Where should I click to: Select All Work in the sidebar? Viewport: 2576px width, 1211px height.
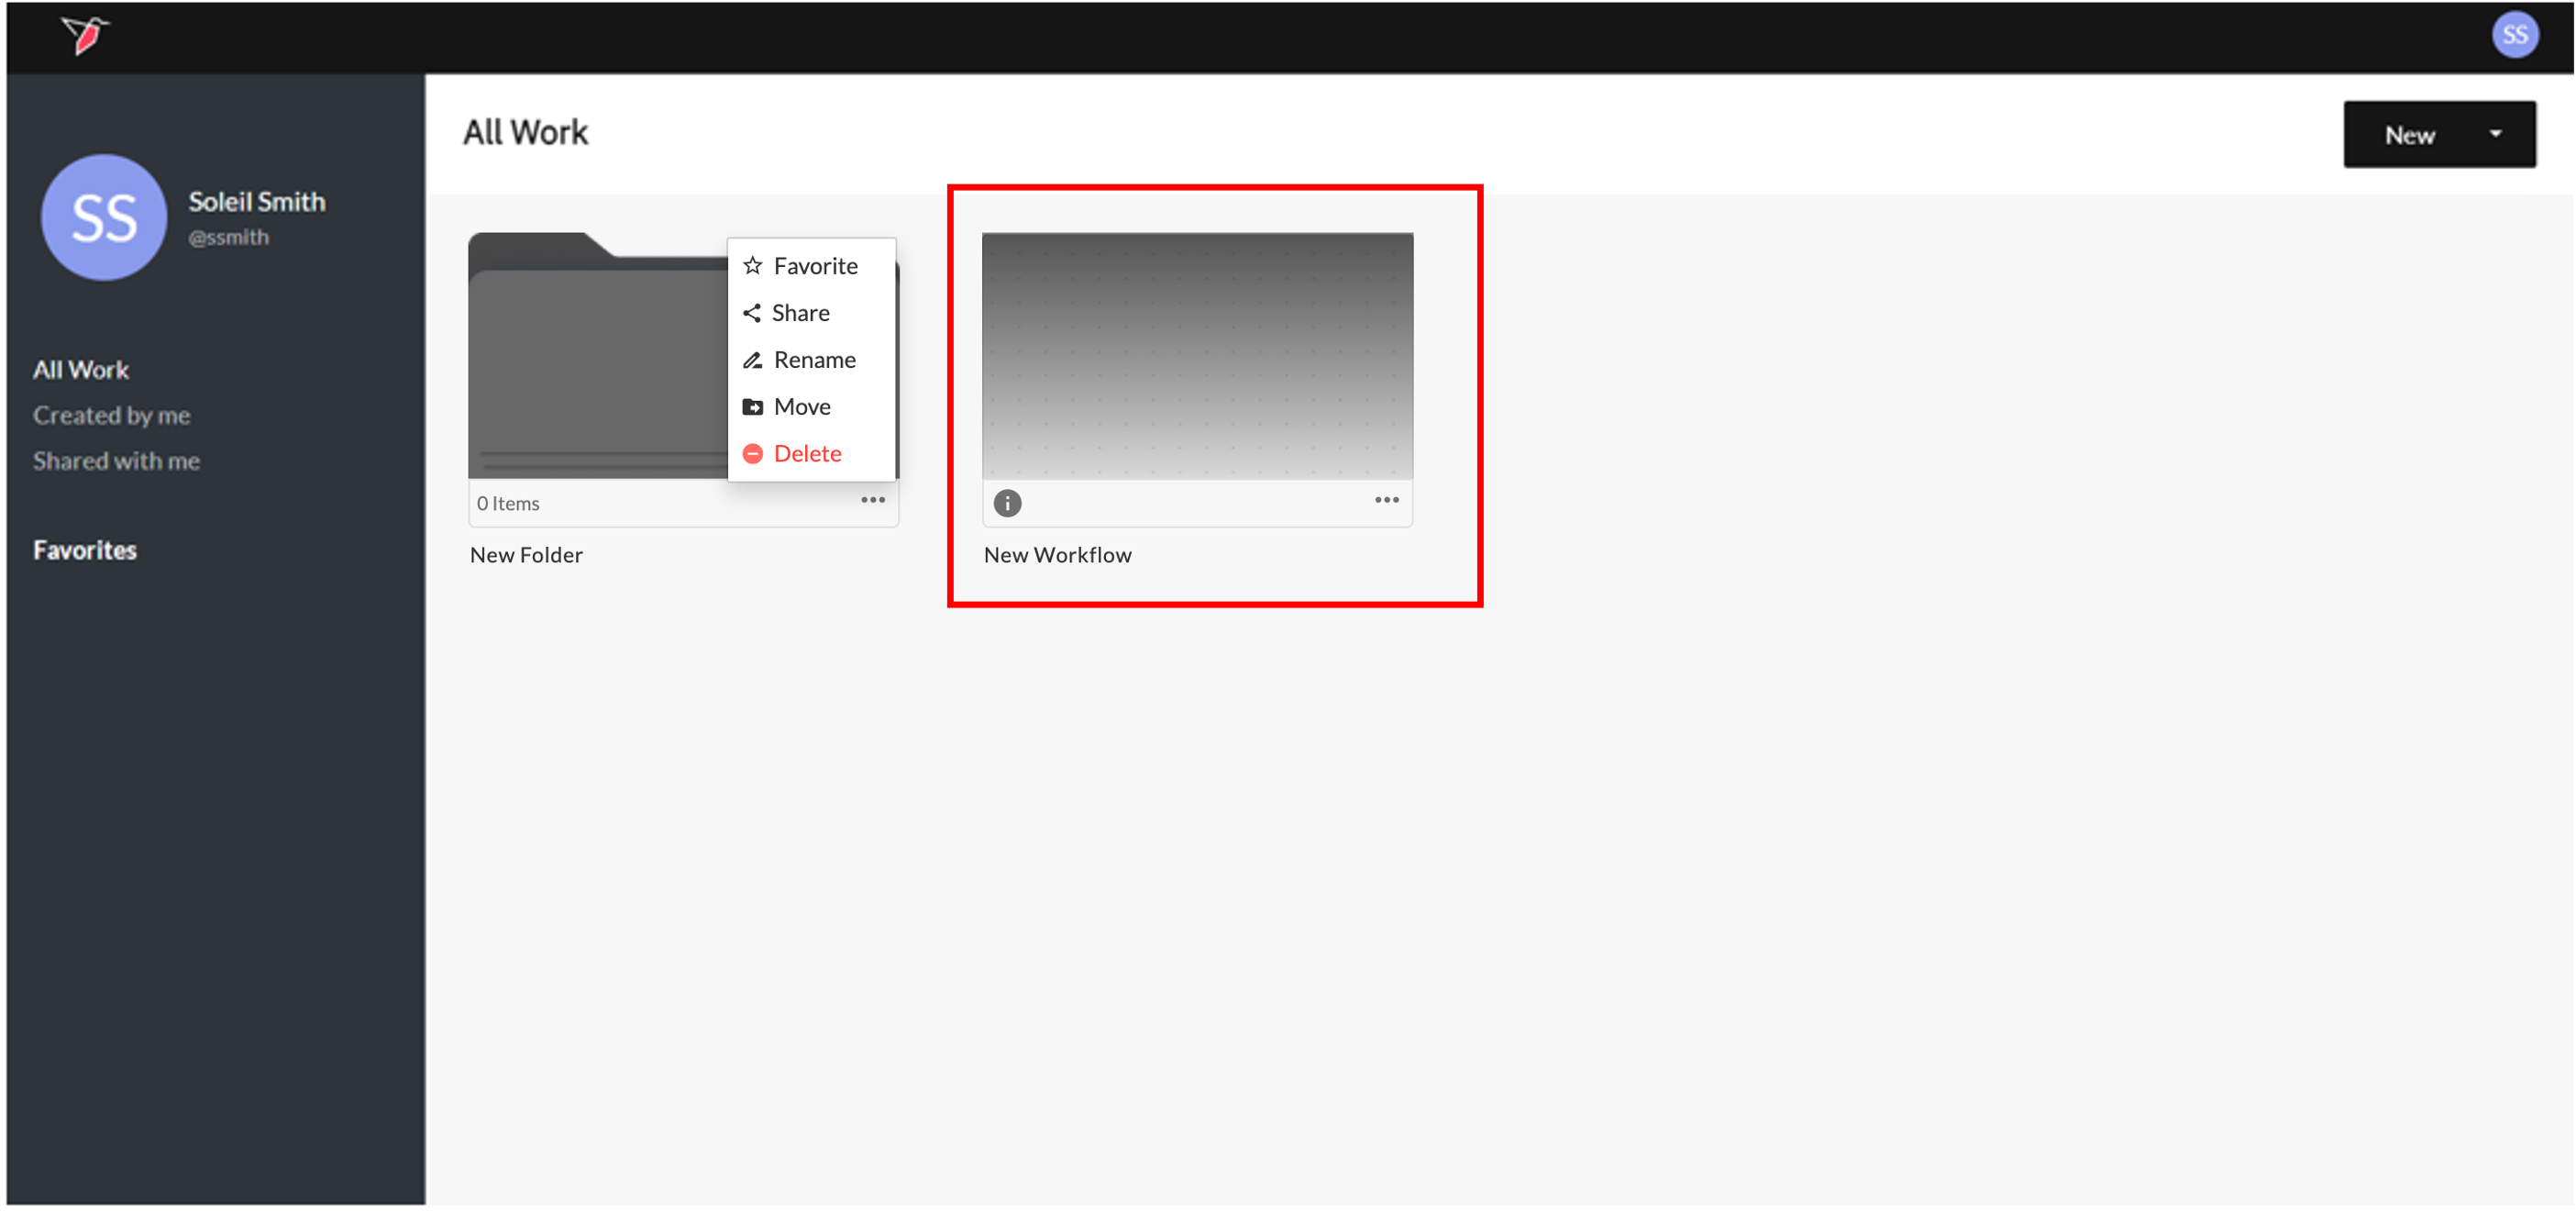[81, 370]
